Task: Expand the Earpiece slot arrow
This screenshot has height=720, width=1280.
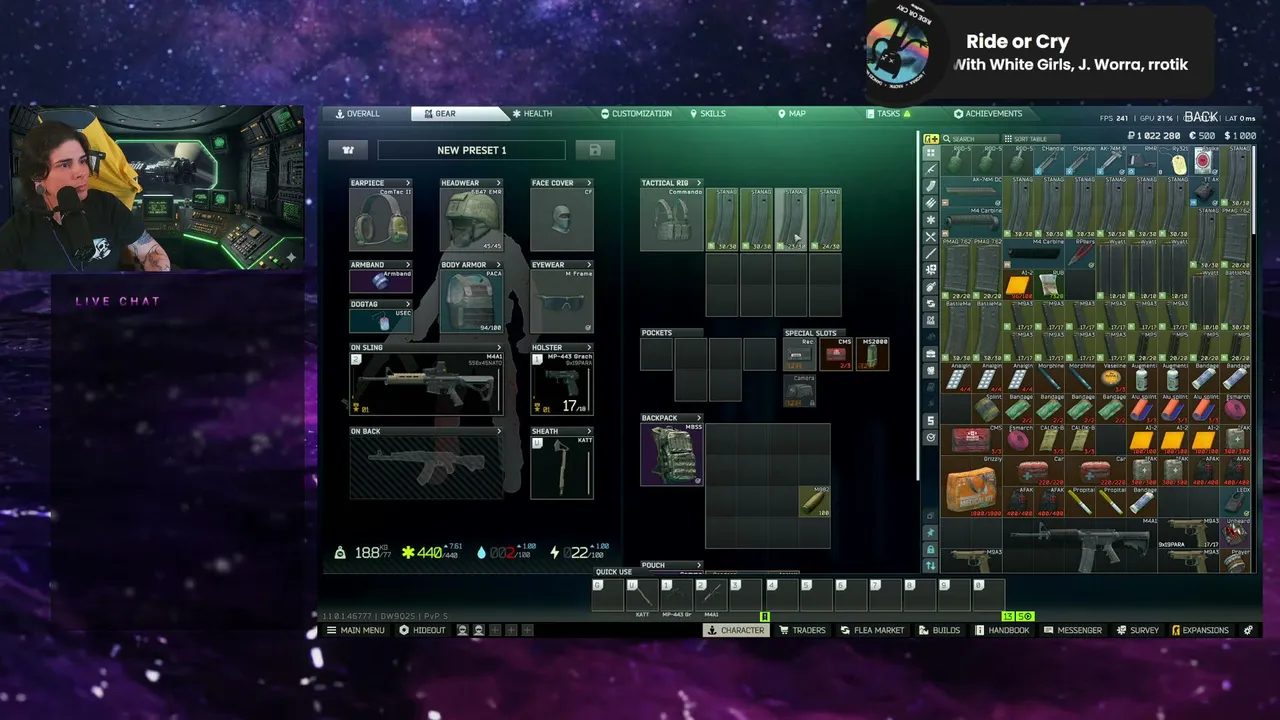Action: (408, 183)
